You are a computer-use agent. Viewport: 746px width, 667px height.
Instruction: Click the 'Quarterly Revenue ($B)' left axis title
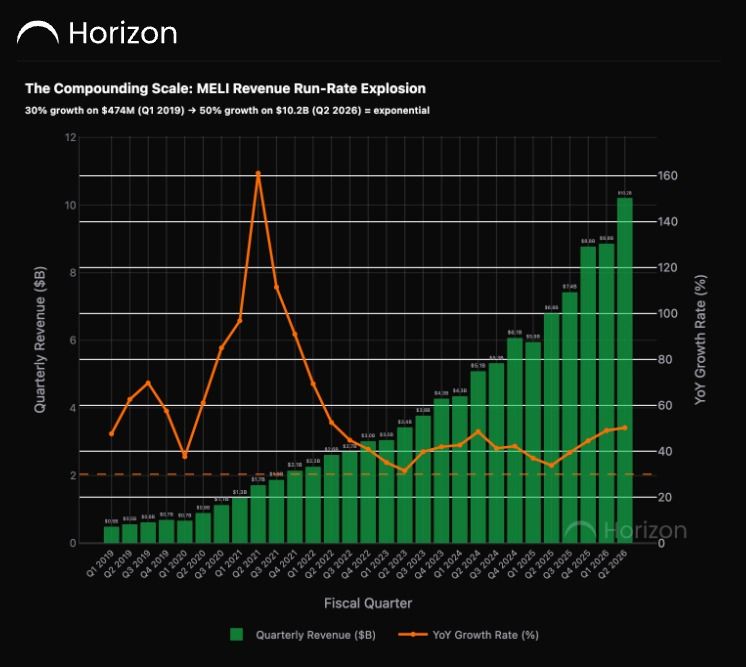(x=40, y=339)
